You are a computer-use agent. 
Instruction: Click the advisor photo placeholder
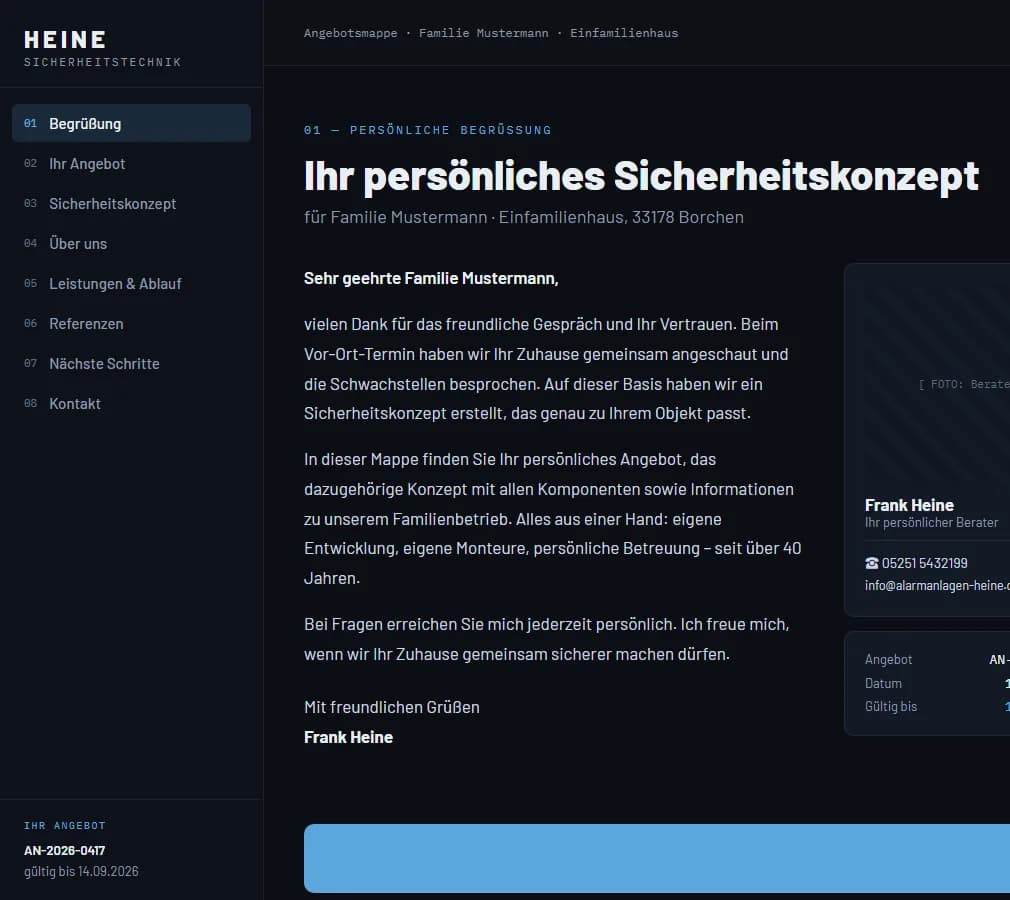pos(937,384)
